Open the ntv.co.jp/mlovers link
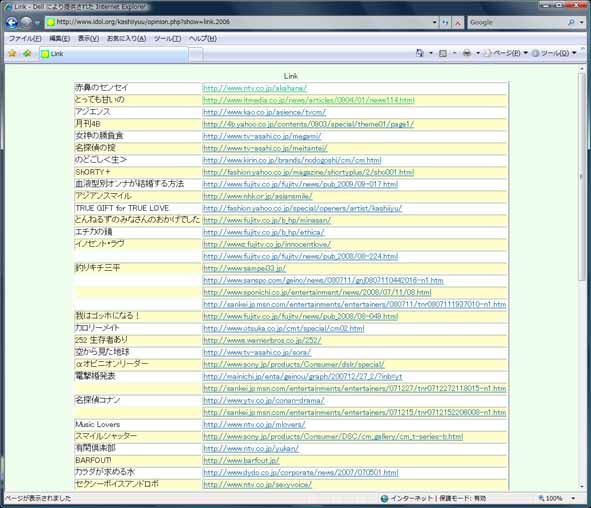The image size is (591, 508). pyautogui.click(x=254, y=425)
